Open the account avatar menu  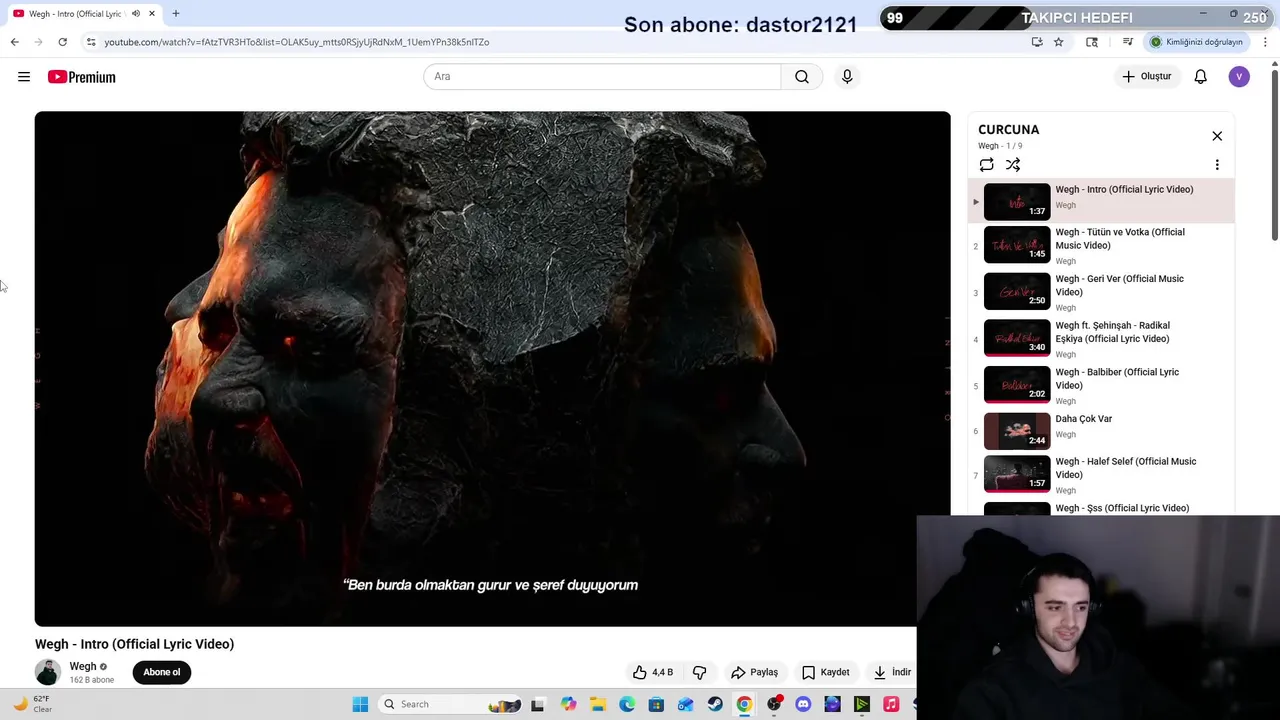1239,77
